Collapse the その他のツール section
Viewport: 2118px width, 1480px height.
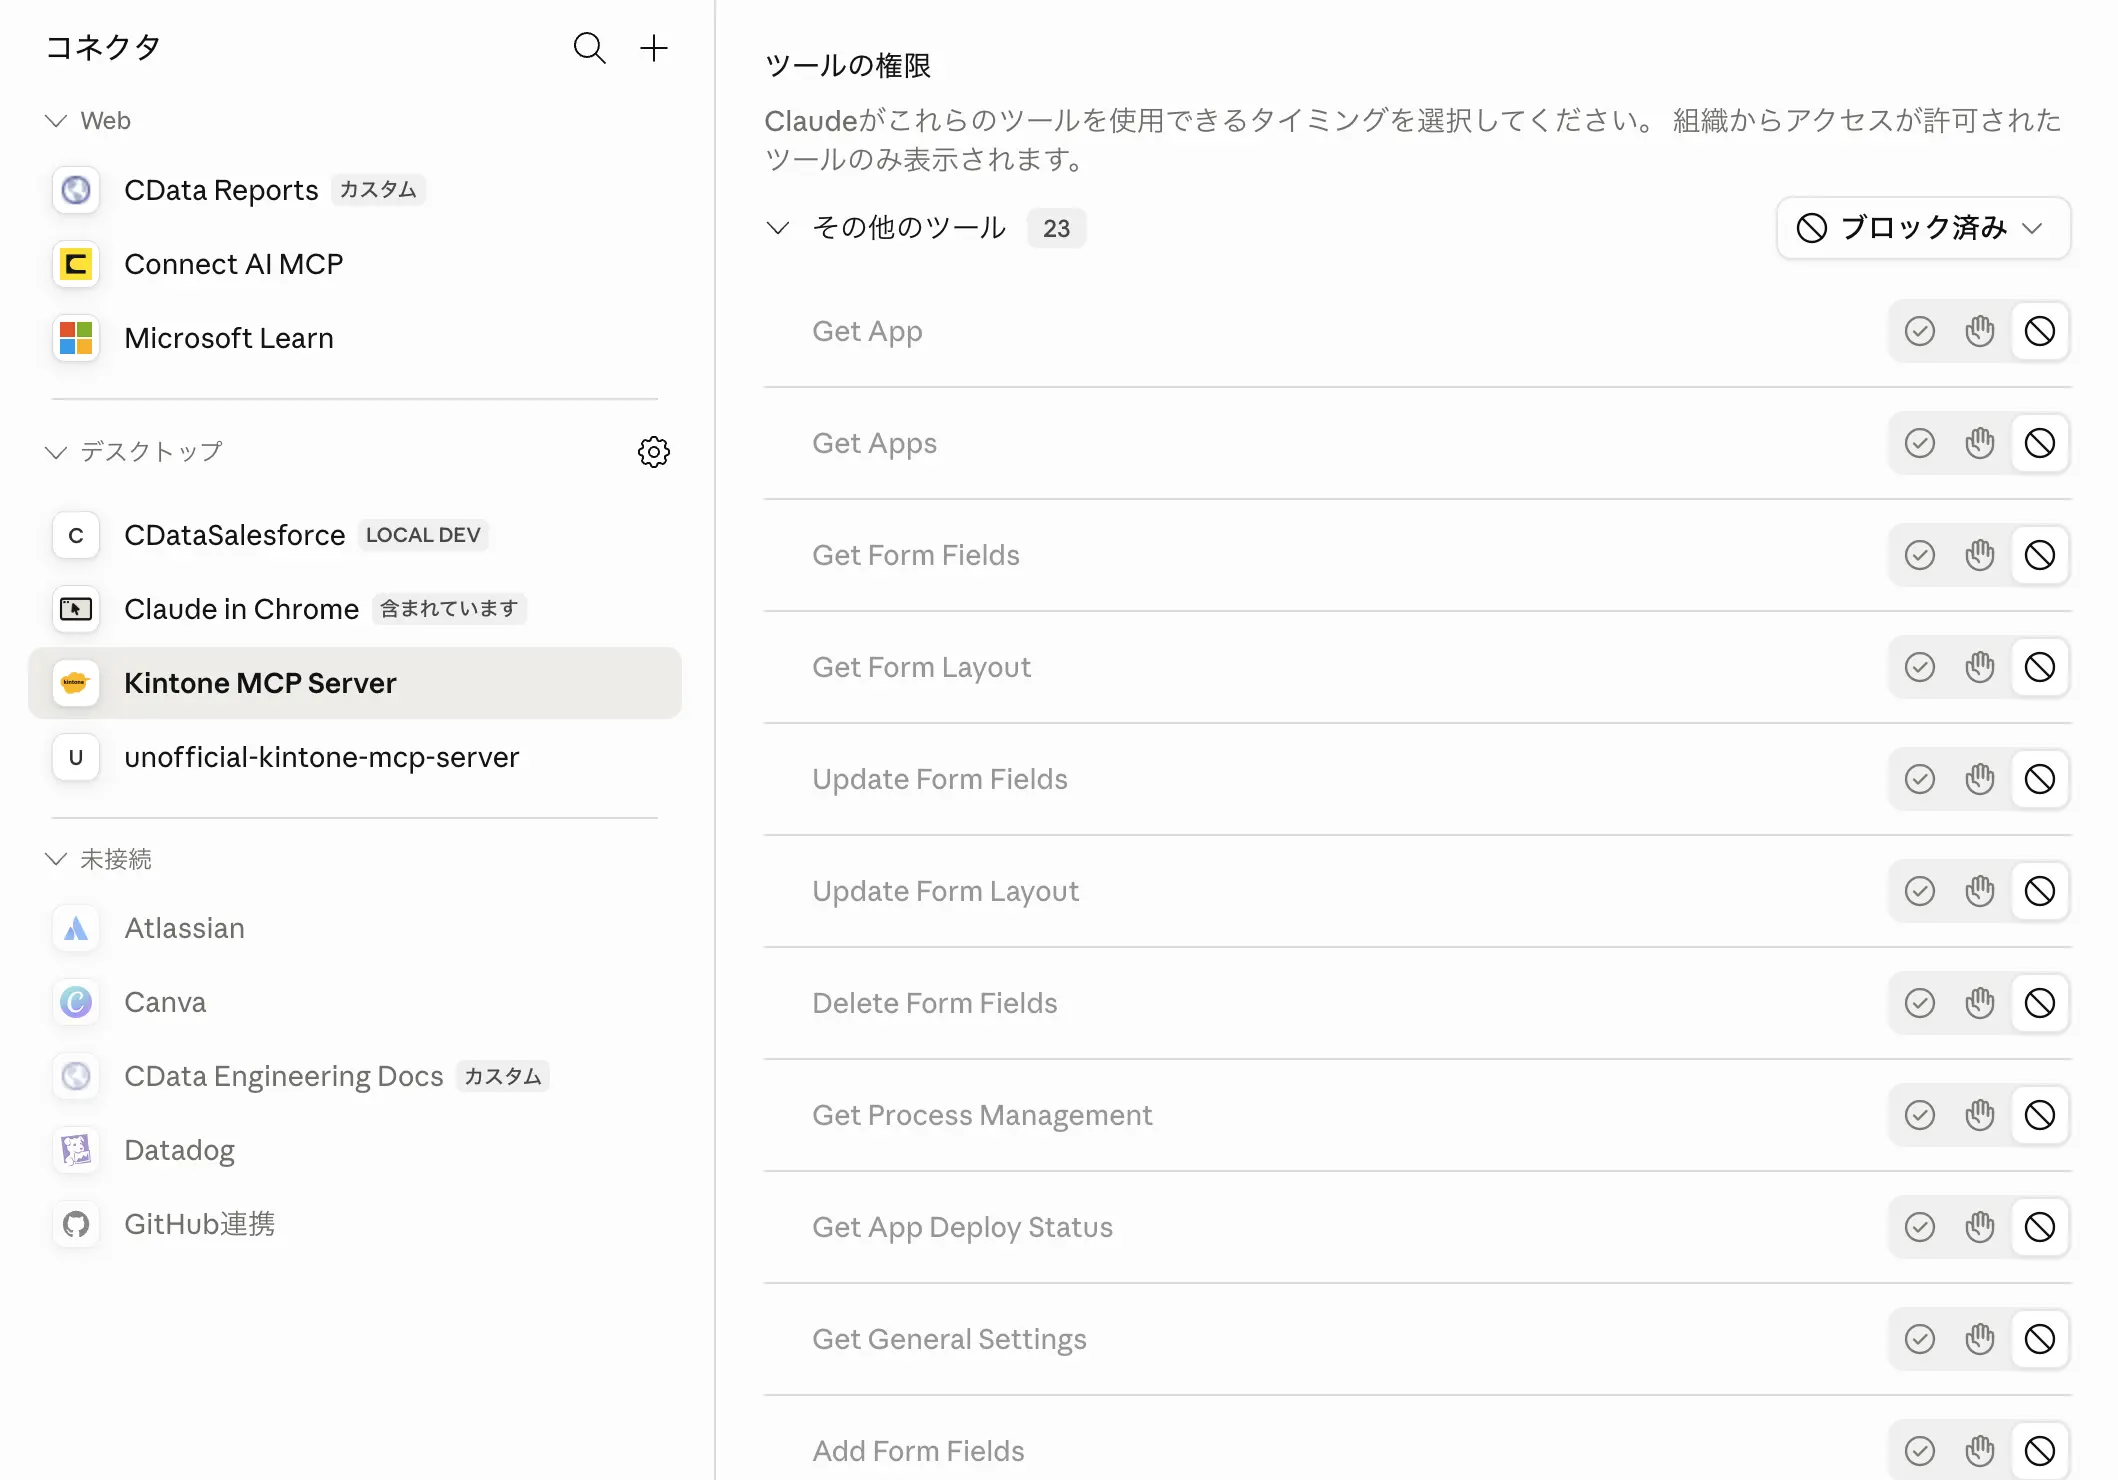[778, 228]
